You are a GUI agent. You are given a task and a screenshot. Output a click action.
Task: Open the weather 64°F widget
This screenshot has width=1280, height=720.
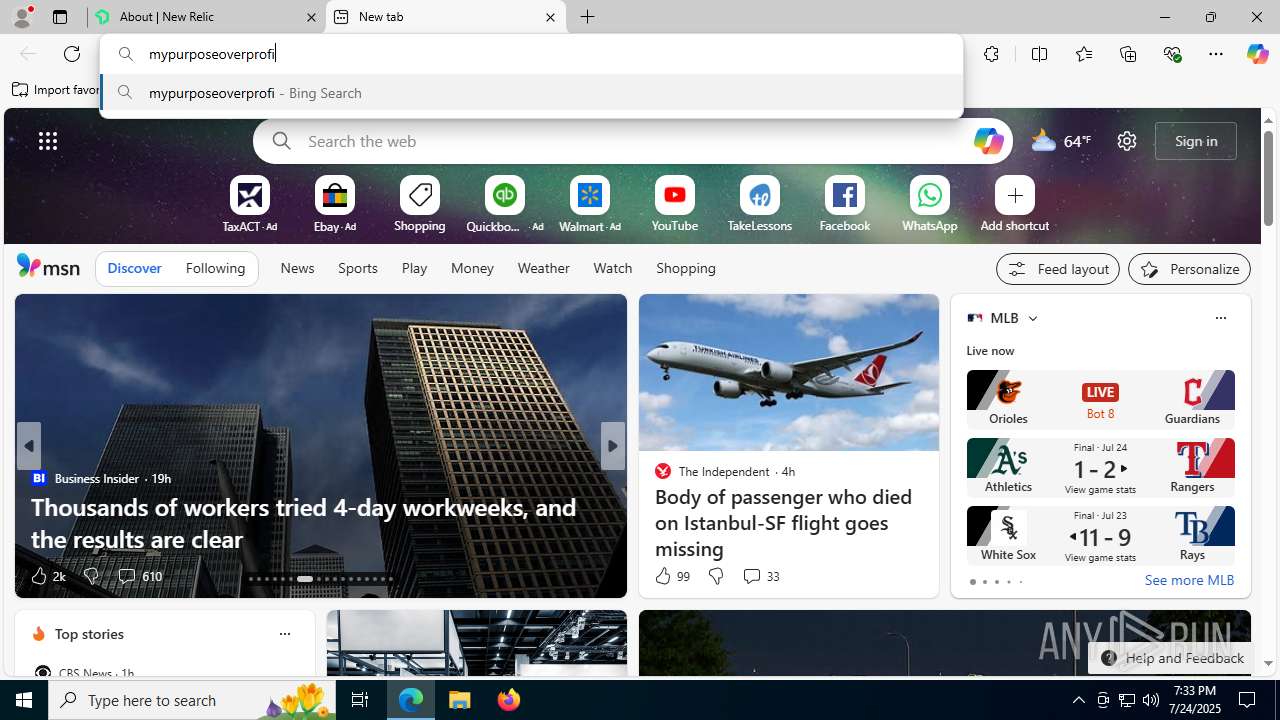[x=1061, y=141]
